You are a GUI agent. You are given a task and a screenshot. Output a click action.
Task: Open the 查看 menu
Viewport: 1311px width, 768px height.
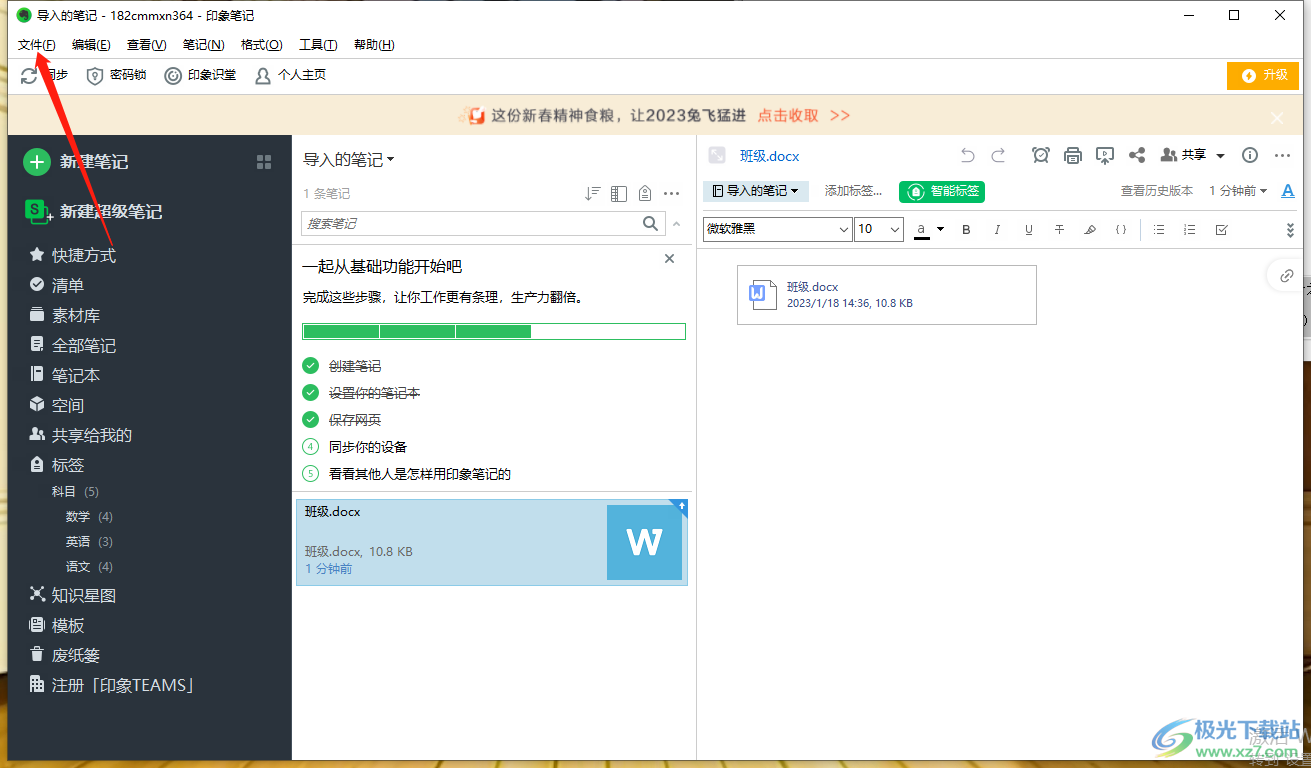click(146, 45)
